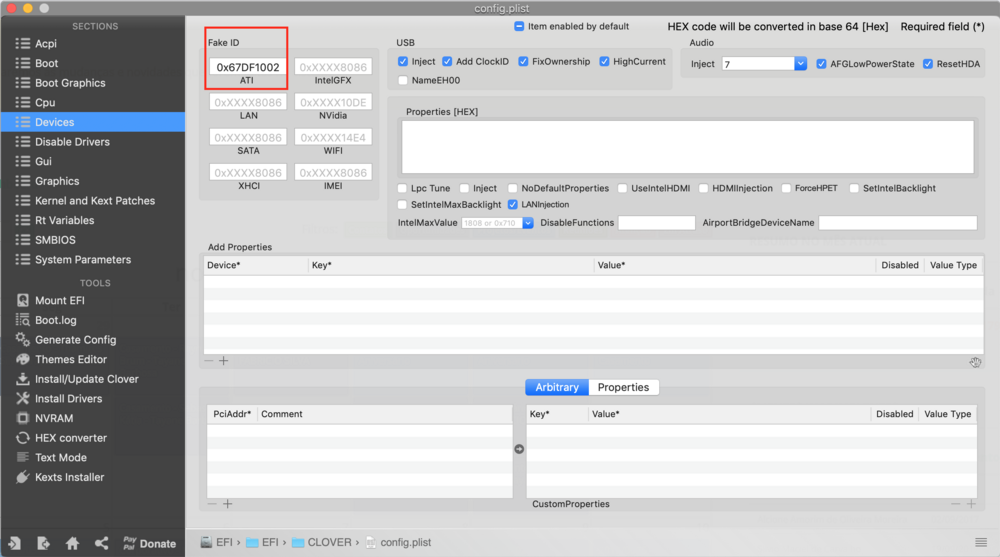Viewport: 1000px width, 557px height.
Task: Launch the Themes Editor tool
Action: (x=70, y=359)
